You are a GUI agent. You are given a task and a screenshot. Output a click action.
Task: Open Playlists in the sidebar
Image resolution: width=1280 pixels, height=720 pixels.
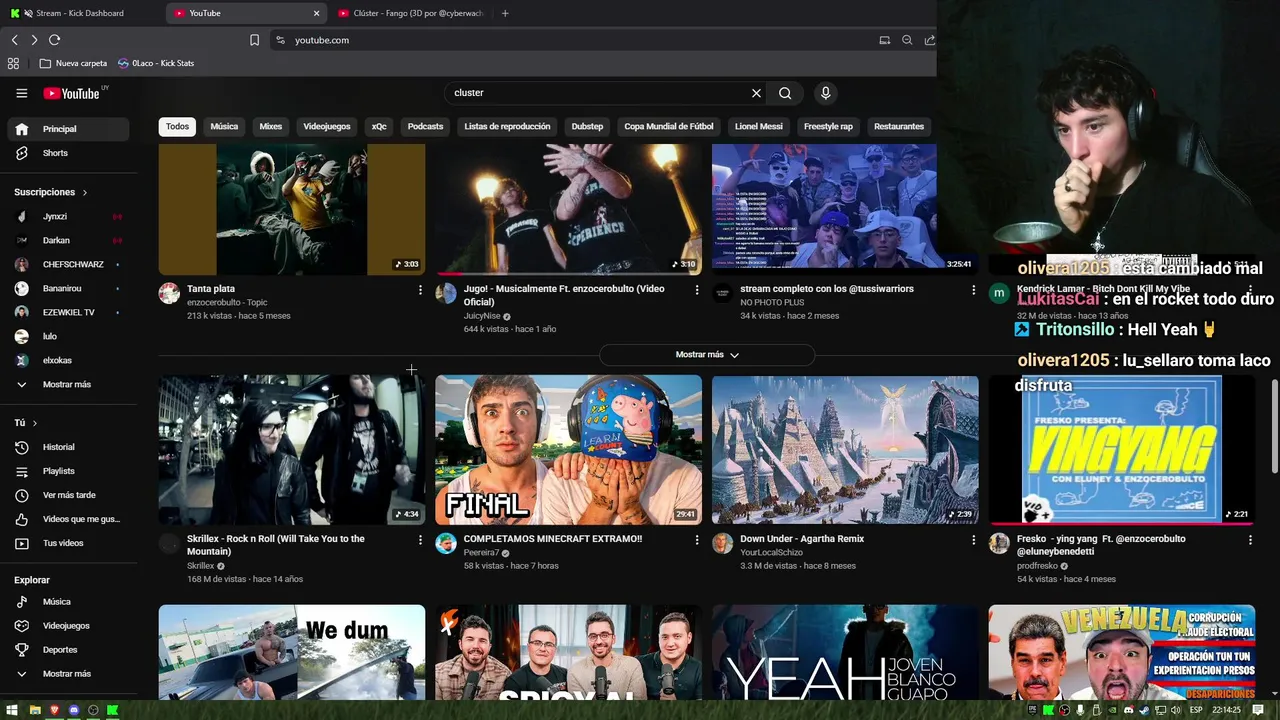click(68, 471)
